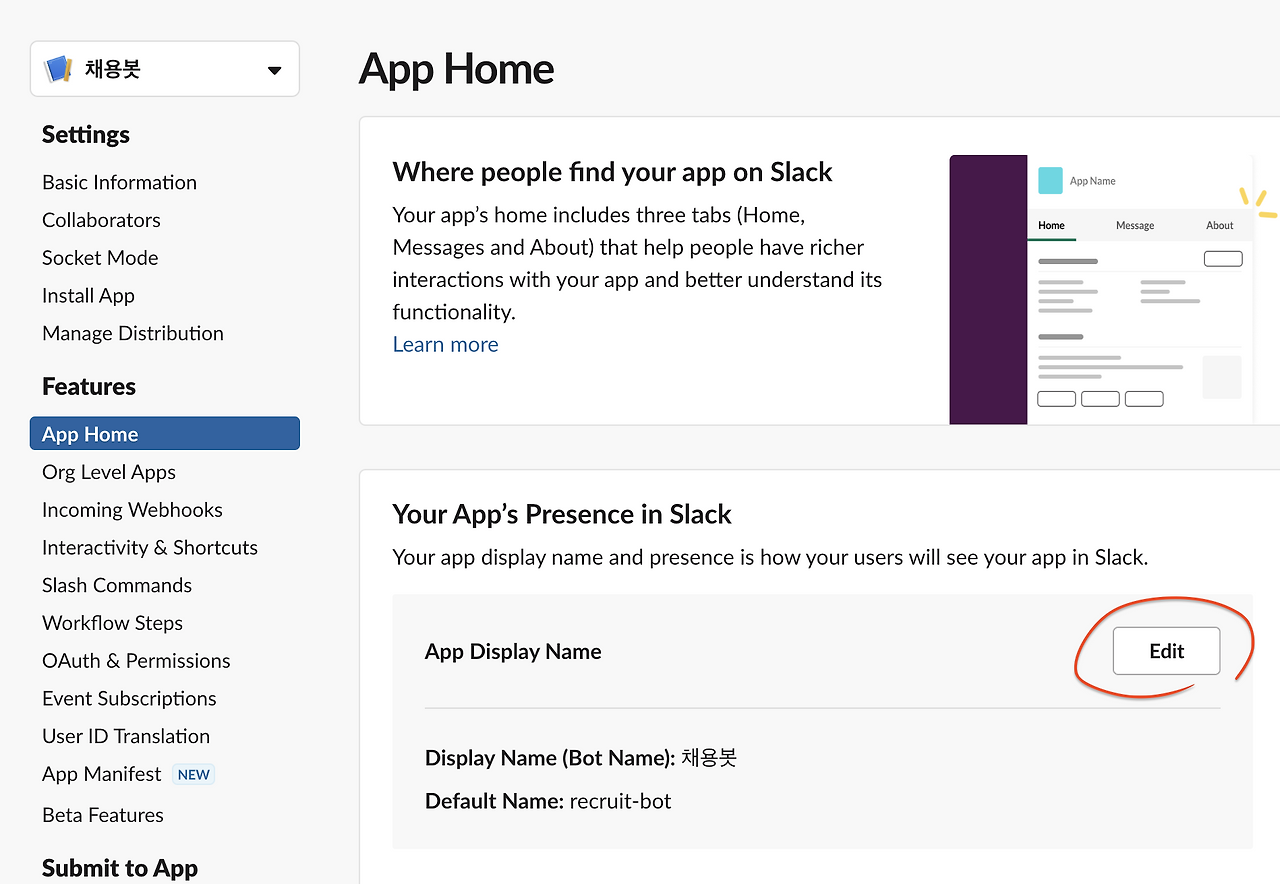The height and width of the screenshot is (884, 1280).
Task: Navigate to Manage Distribution
Action: [133, 333]
